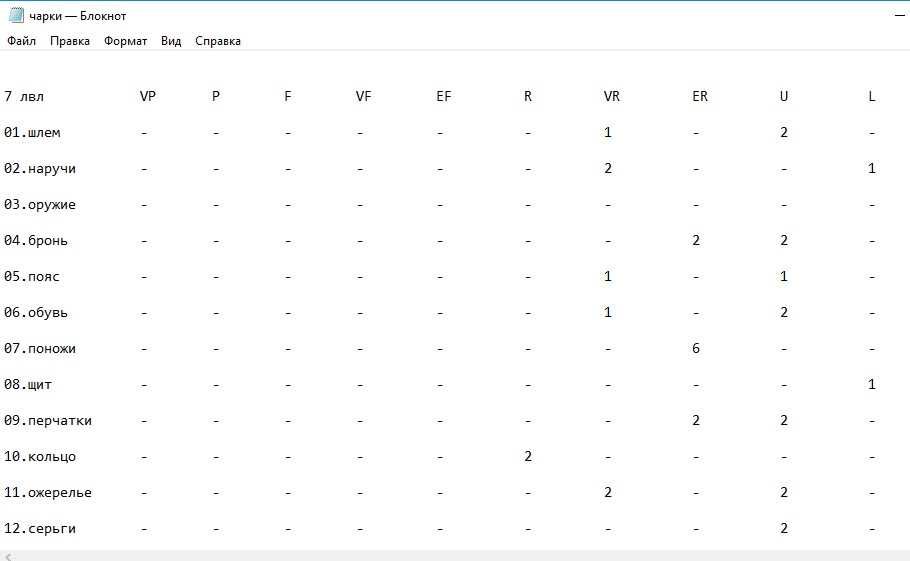This screenshot has width=910, height=561.
Task: Open the Формат menu
Action: pyautogui.click(x=125, y=41)
